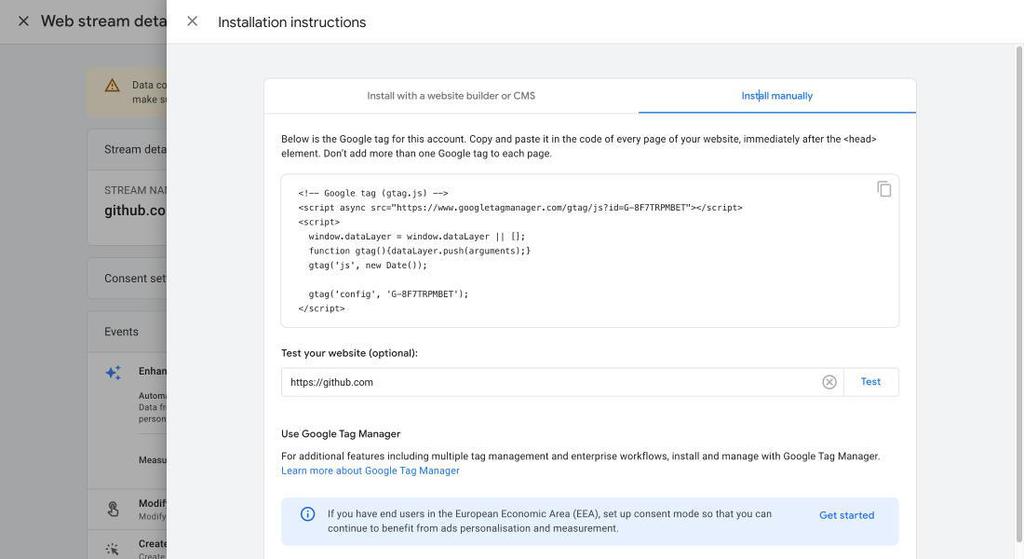Click the Installation instructions heading
Viewport: 1024px width, 559px height.
point(292,22)
